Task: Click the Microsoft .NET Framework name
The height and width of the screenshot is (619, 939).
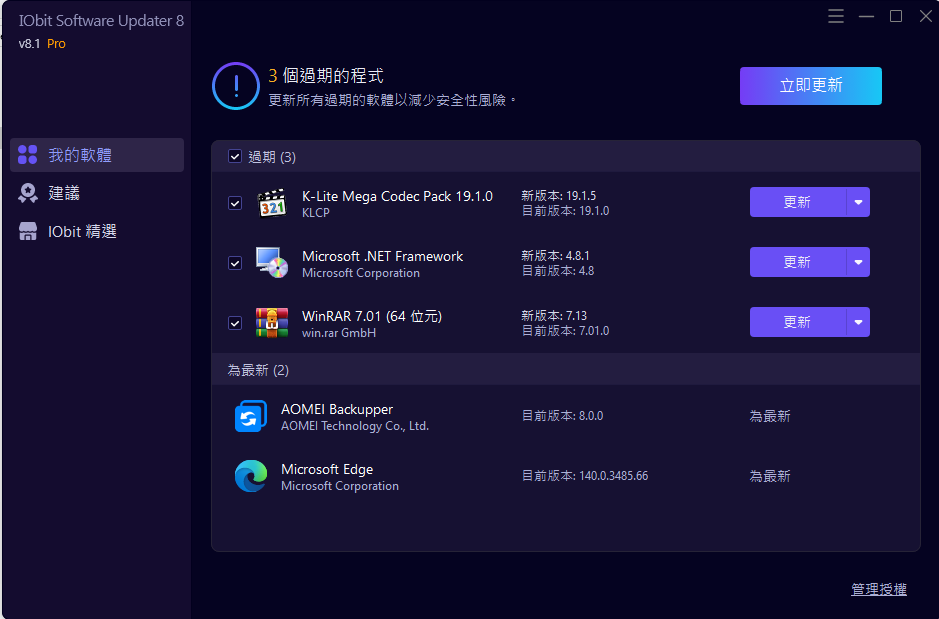Action: (382, 256)
